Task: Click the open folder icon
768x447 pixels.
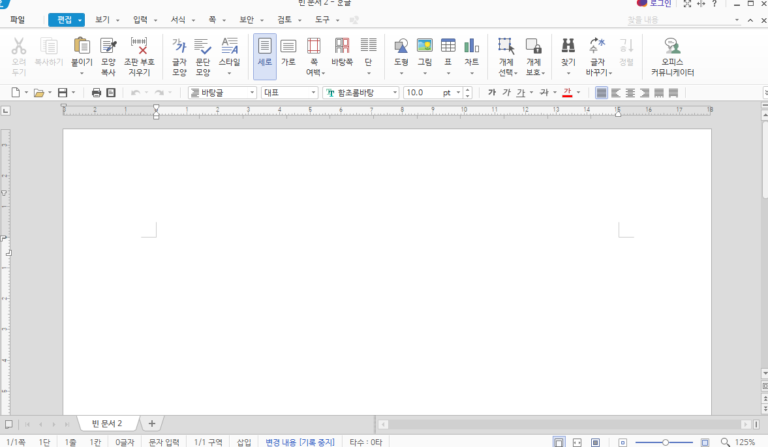Action: pos(39,93)
